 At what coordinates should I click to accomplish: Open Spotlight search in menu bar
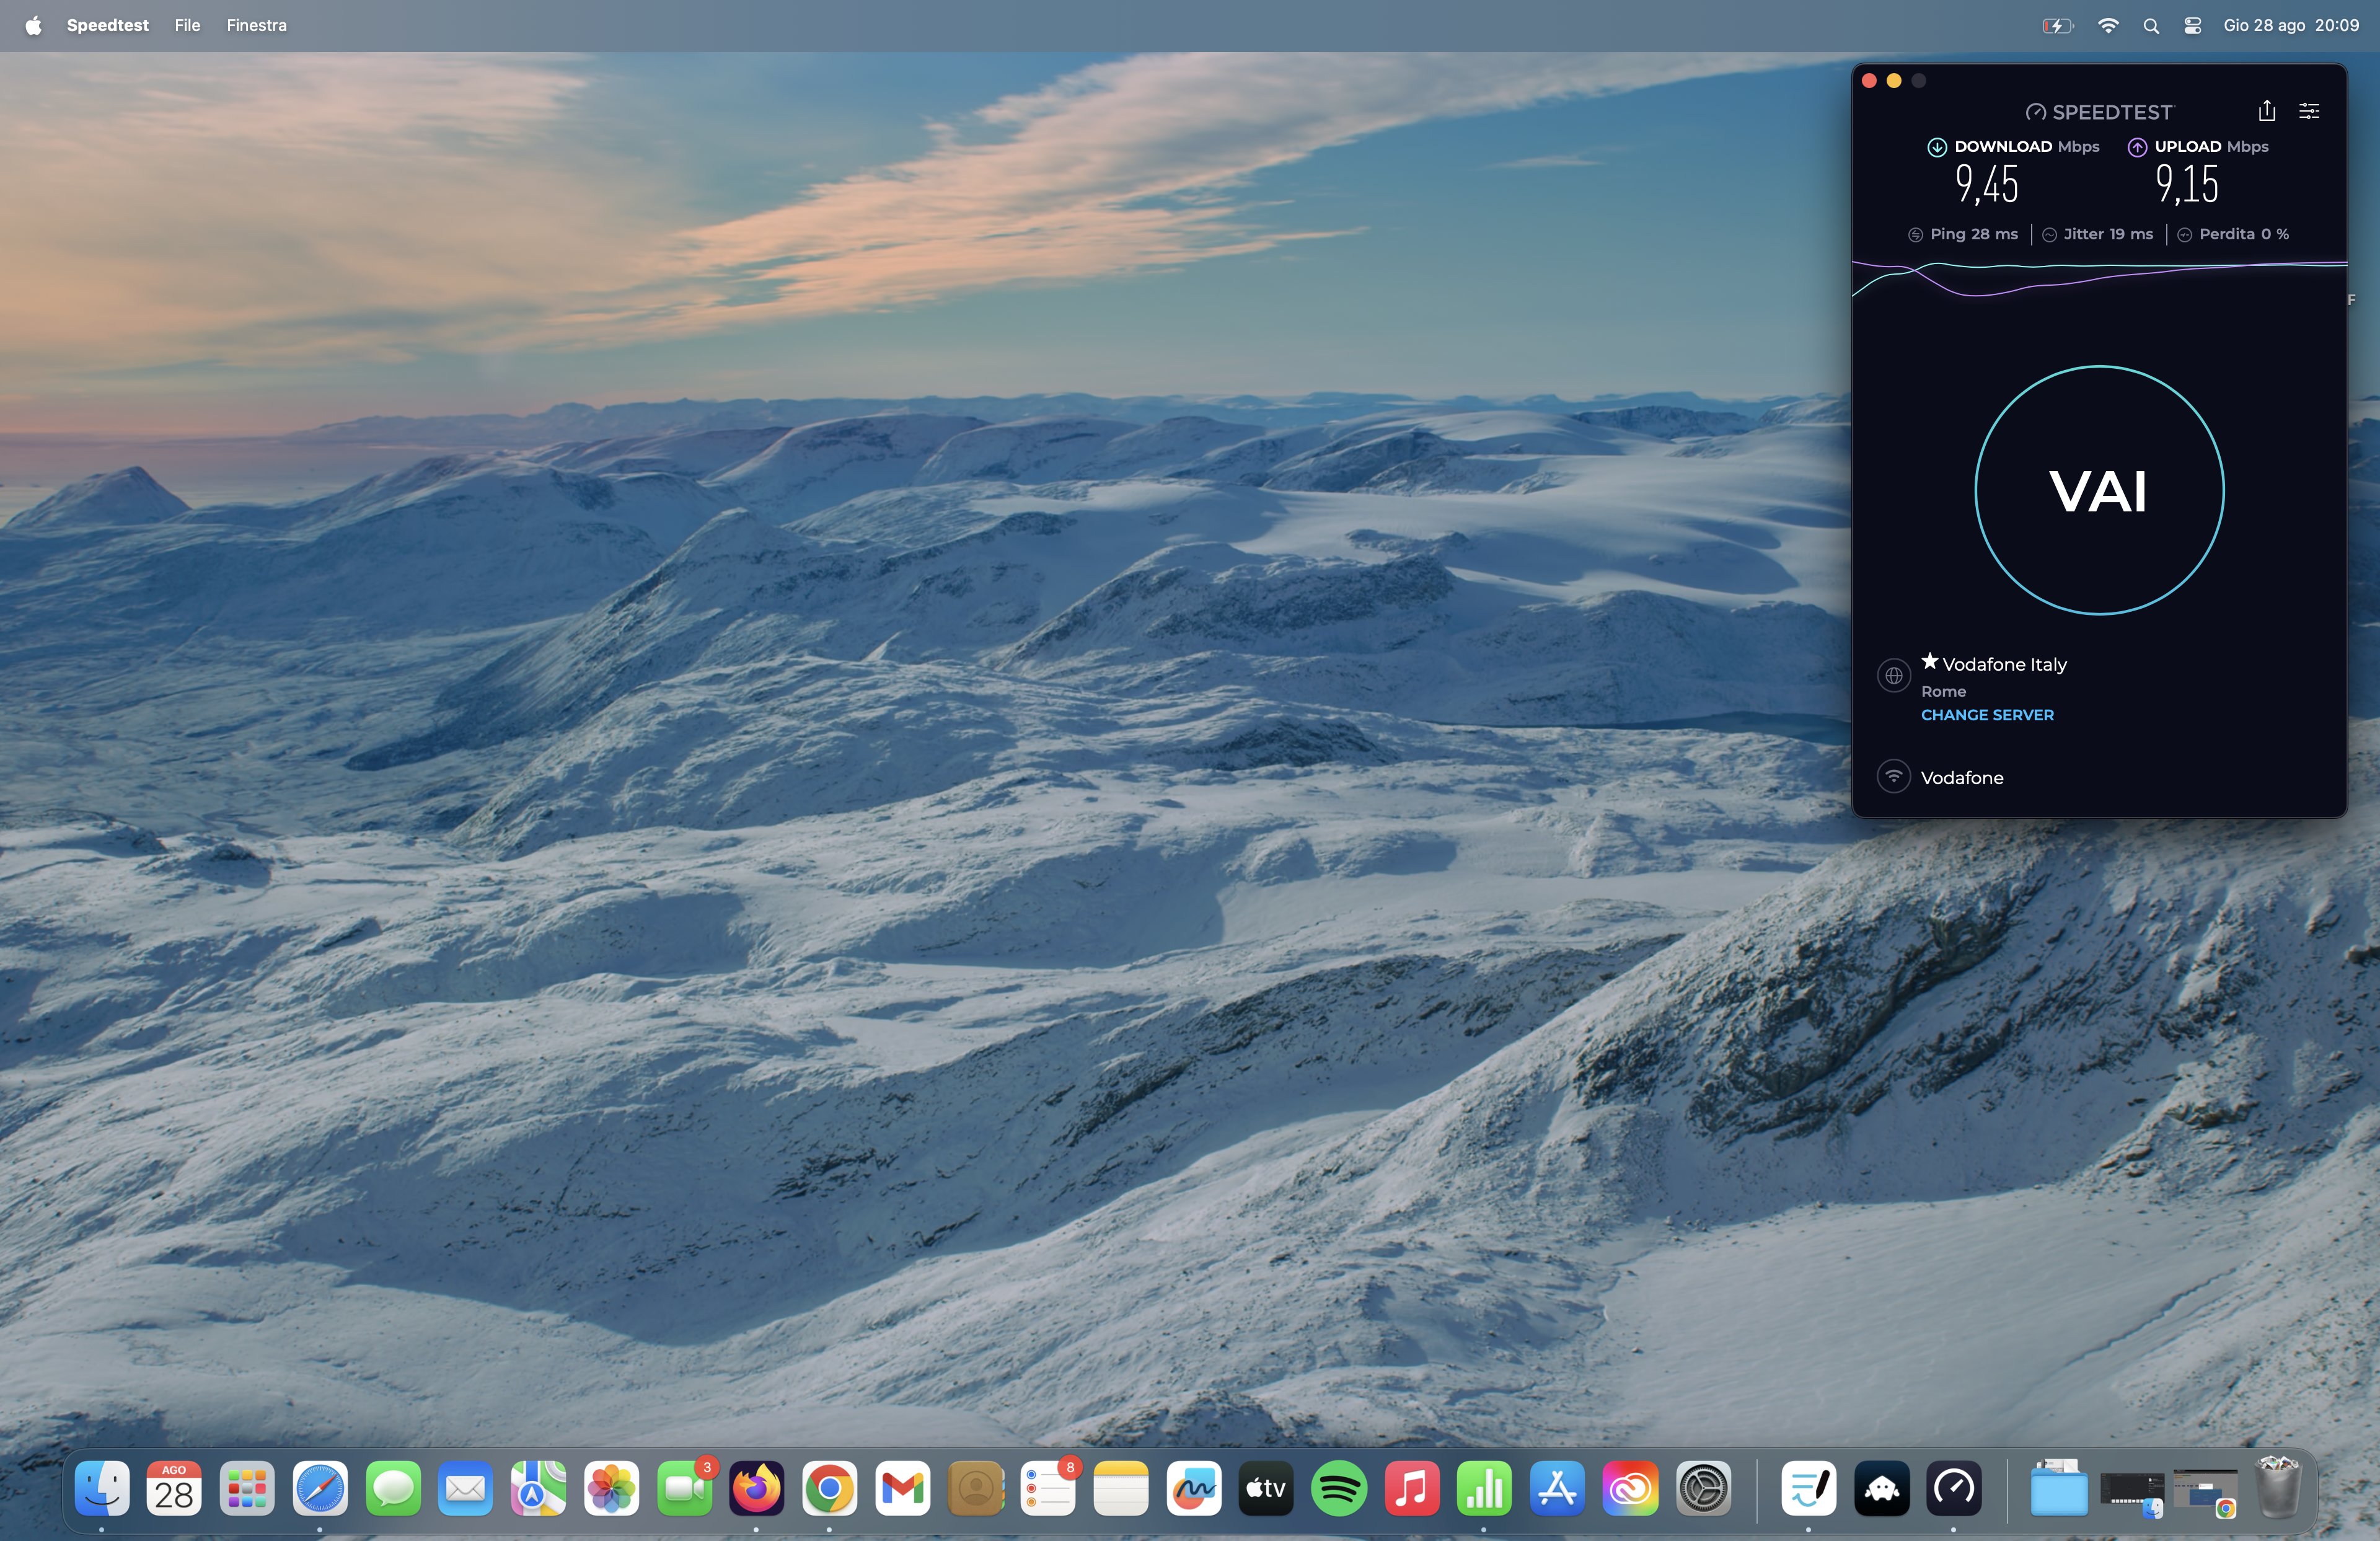click(x=2151, y=26)
